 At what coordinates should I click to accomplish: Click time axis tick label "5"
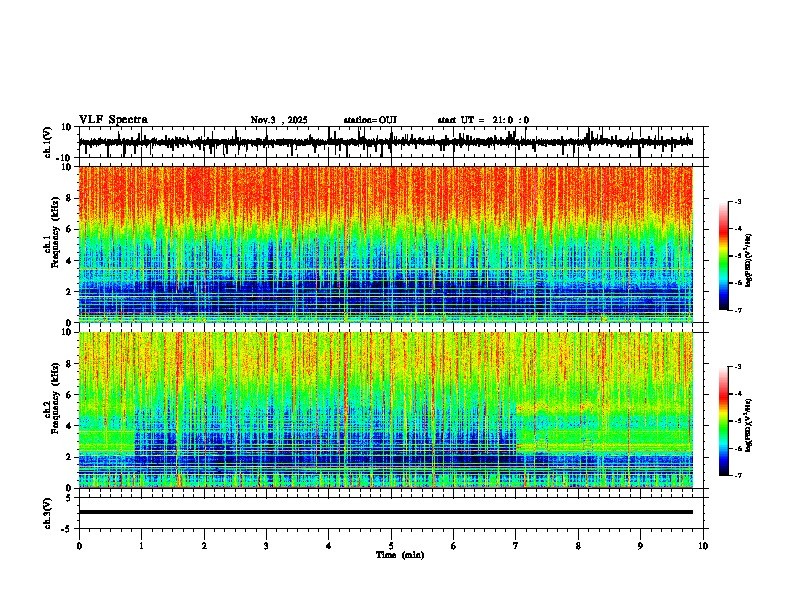[x=391, y=546]
